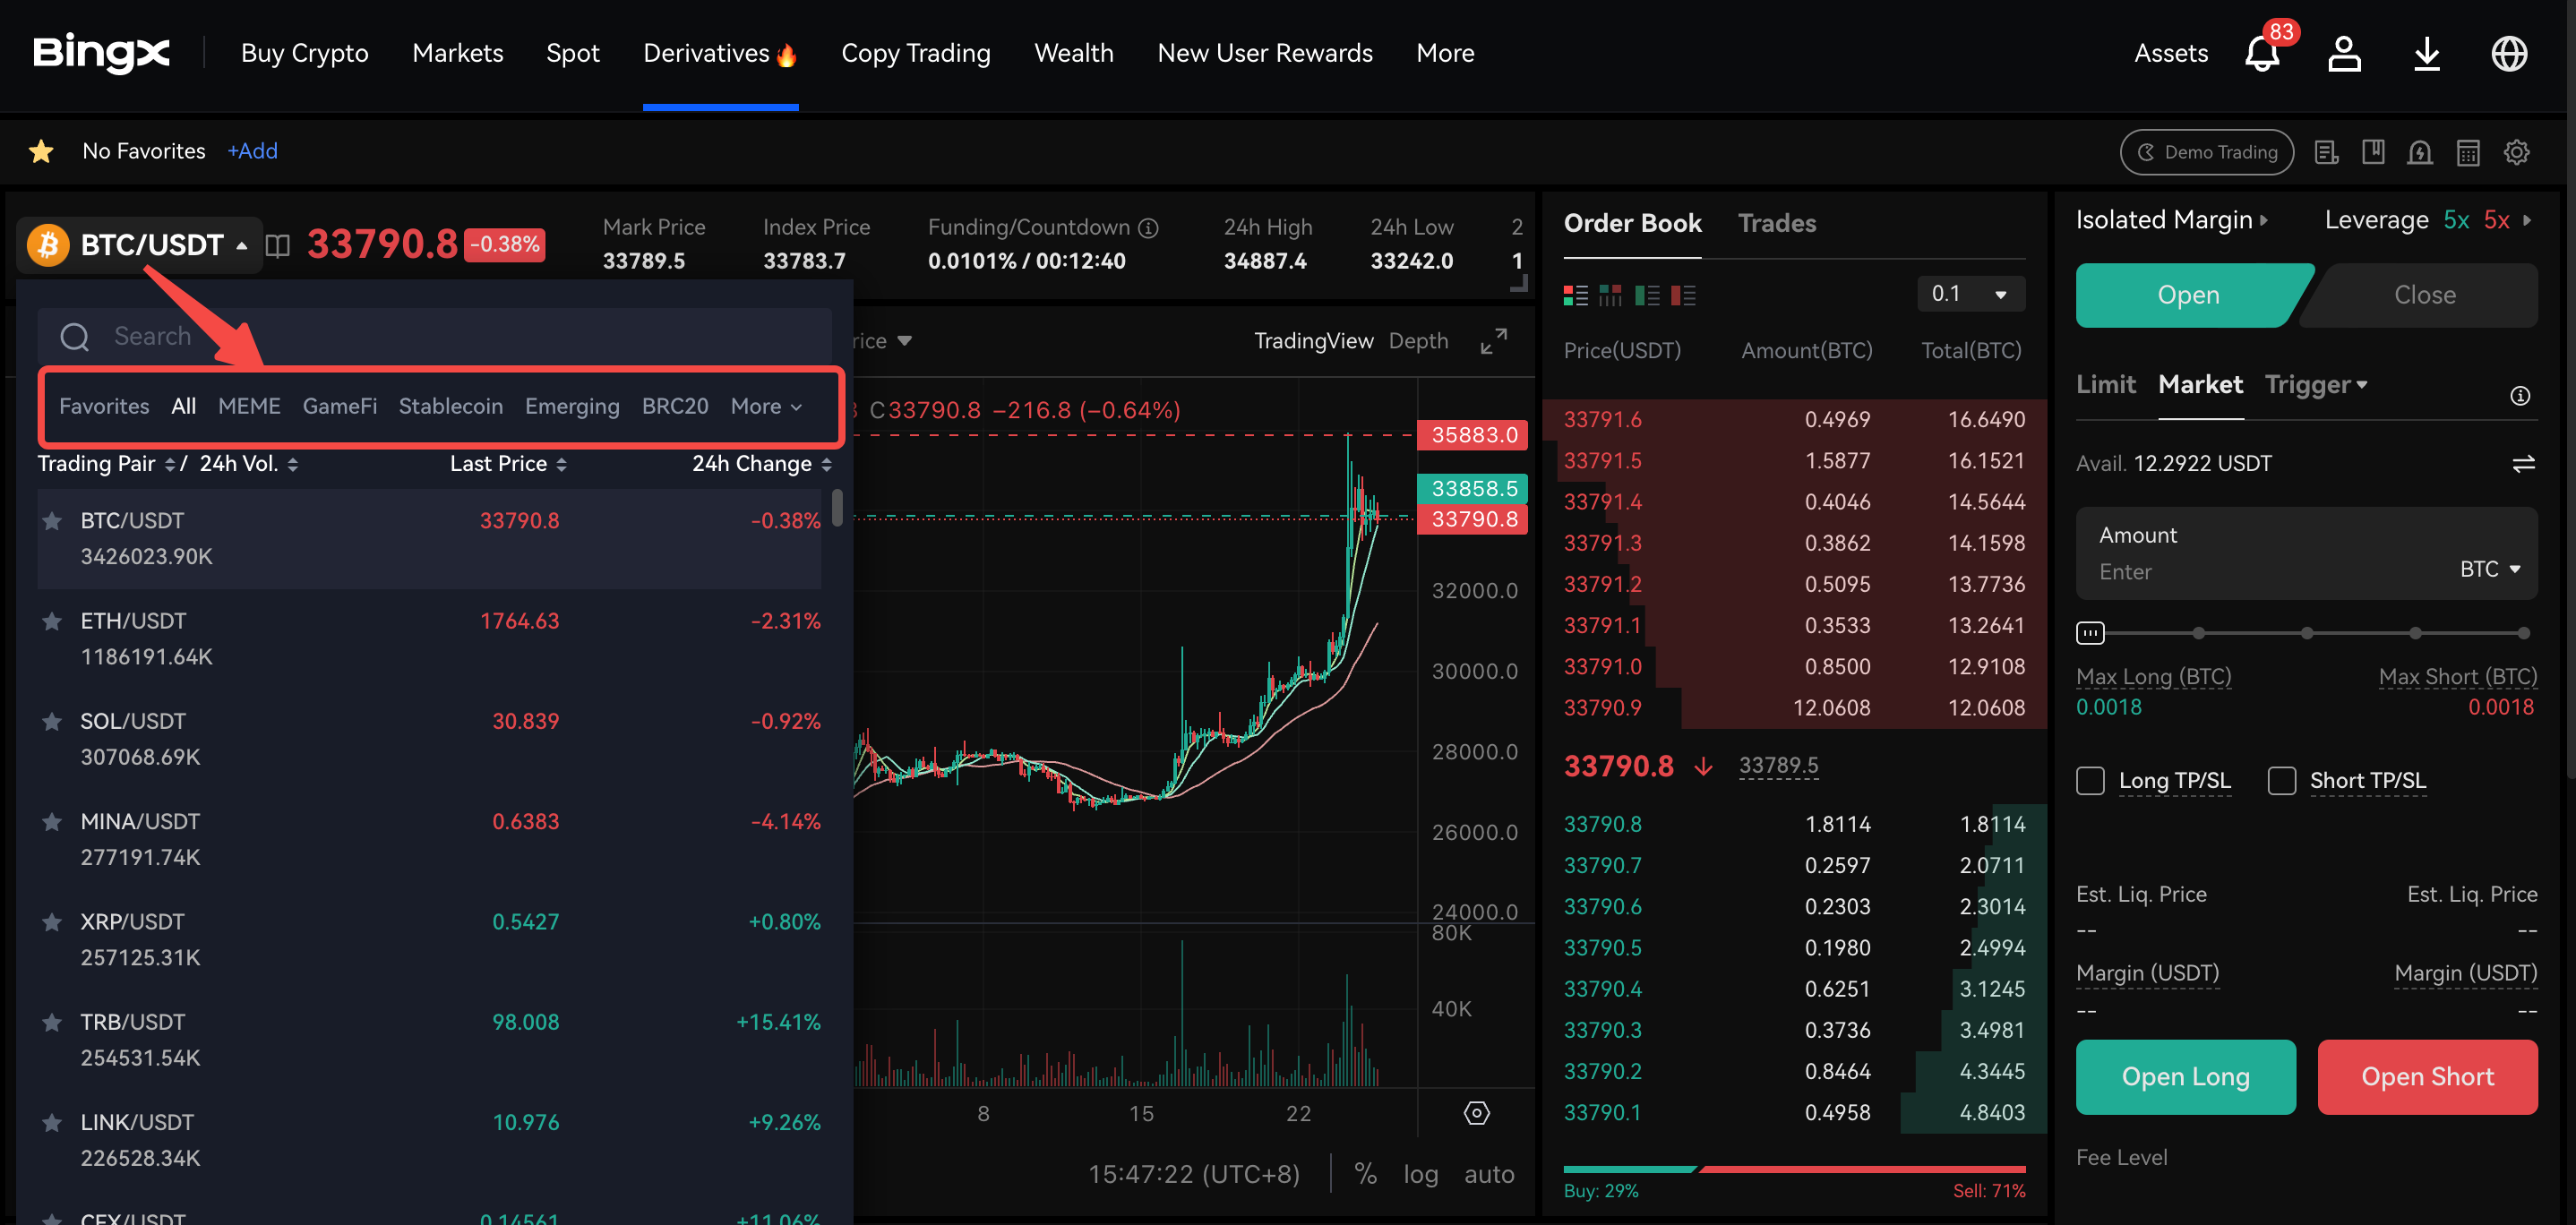This screenshot has width=2576, height=1225.
Task: Open the BTC amount unit dropdown
Action: (2490, 569)
